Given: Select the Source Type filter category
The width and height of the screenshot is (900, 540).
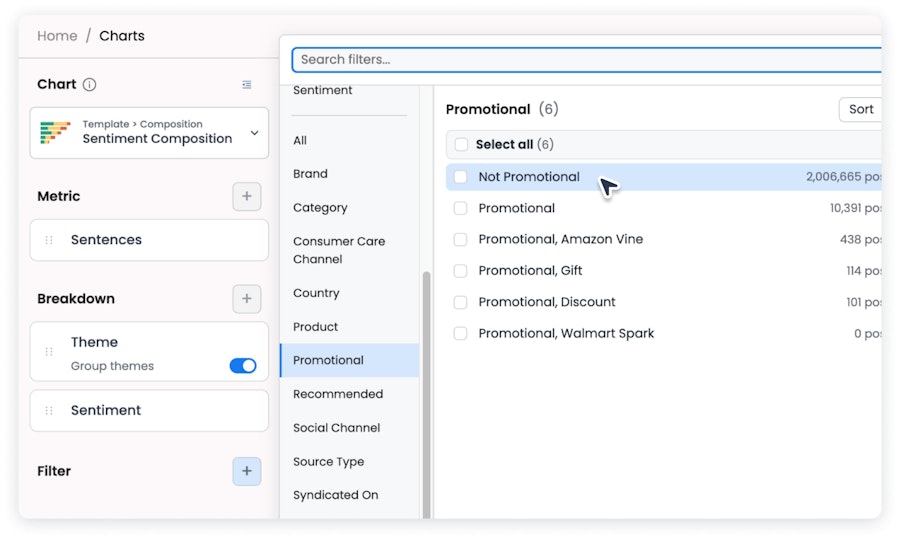Looking at the screenshot, I should [328, 462].
